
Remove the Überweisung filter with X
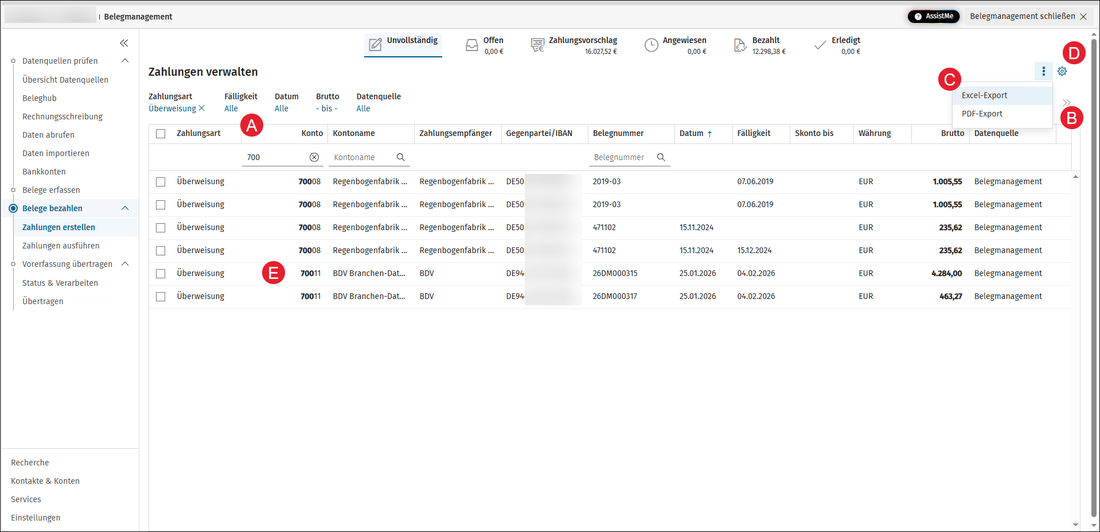point(201,108)
